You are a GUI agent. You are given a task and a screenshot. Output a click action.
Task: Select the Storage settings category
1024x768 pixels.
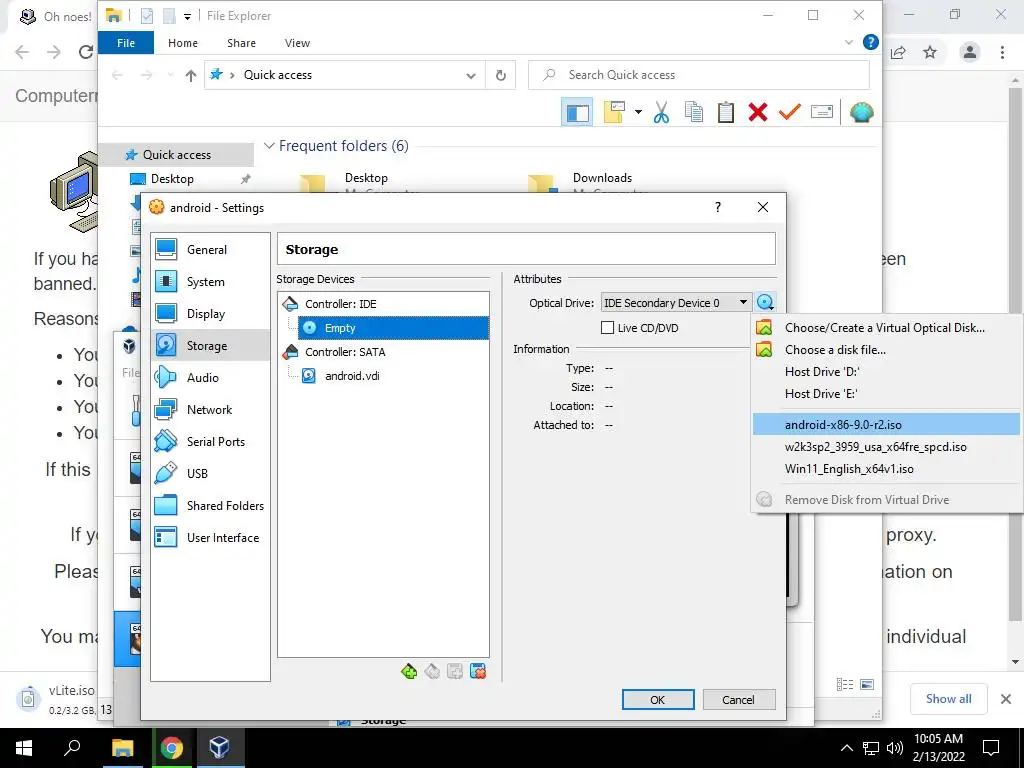210,345
